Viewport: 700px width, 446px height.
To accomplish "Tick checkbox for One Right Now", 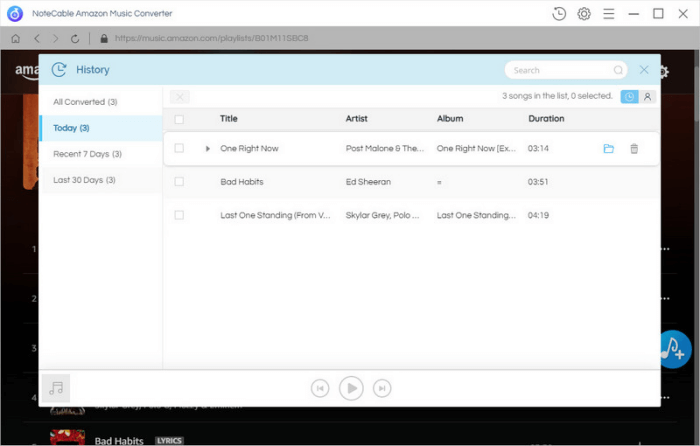I will pyautogui.click(x=179, y=148).
